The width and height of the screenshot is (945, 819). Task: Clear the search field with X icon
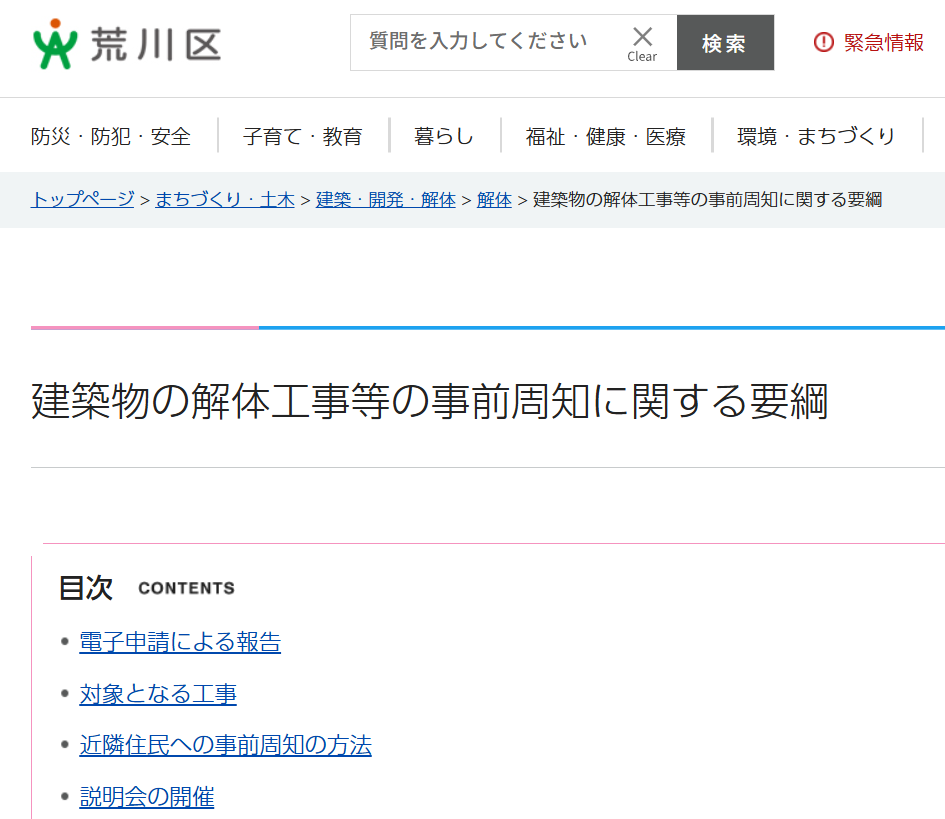642,42
